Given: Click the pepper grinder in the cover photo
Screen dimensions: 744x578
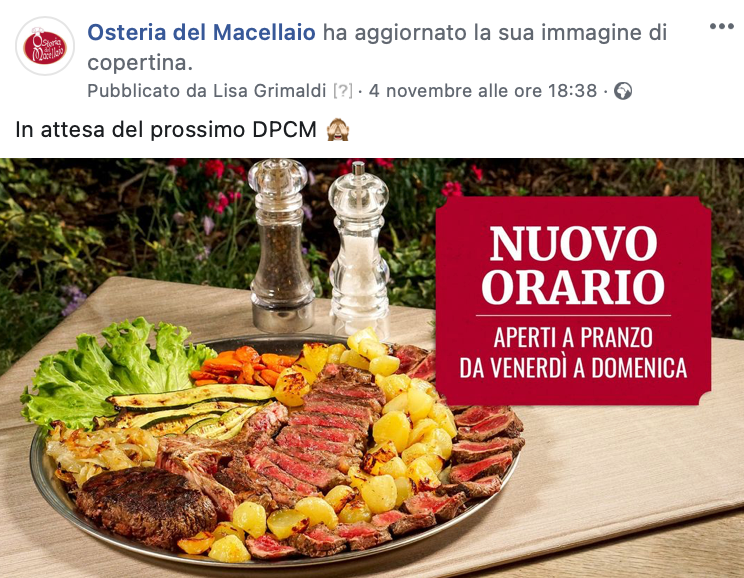Looking at the screenshot, I should 281,245.
